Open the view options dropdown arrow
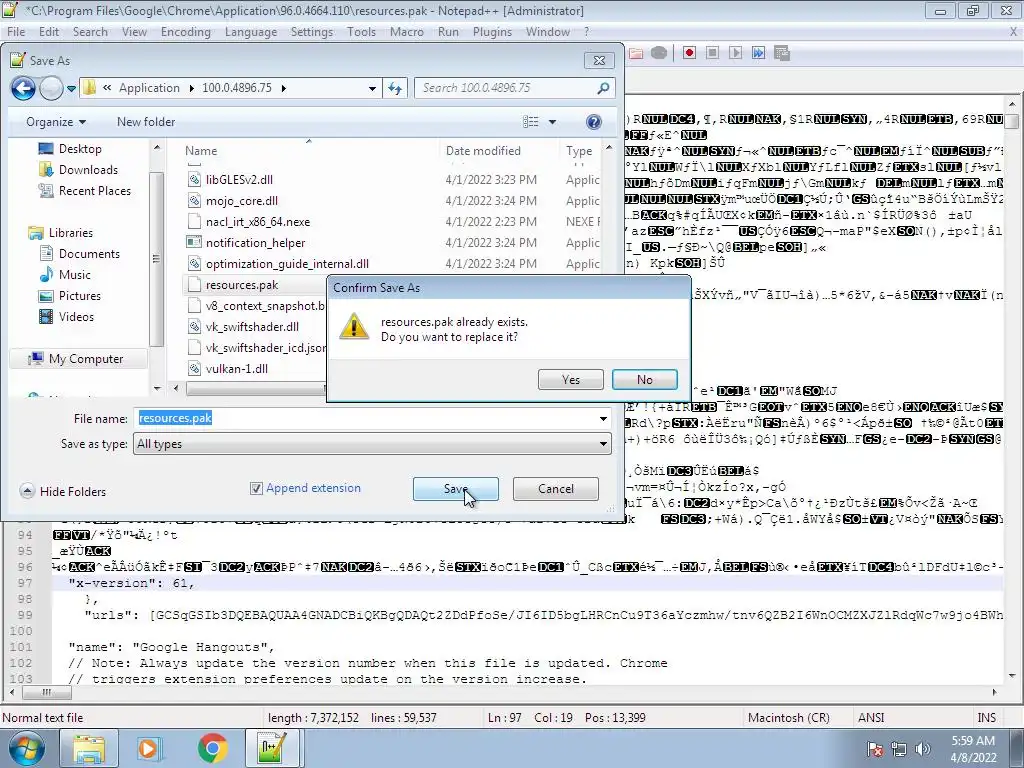Screen dimensions: 1024x768 coord(552,122)
